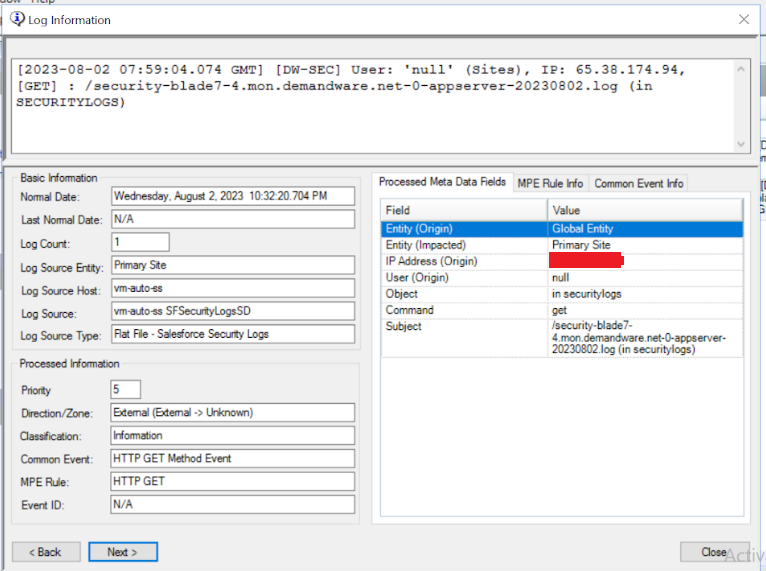Close the Log Information dialog via X
766x571 pixels.
(743, 19)
